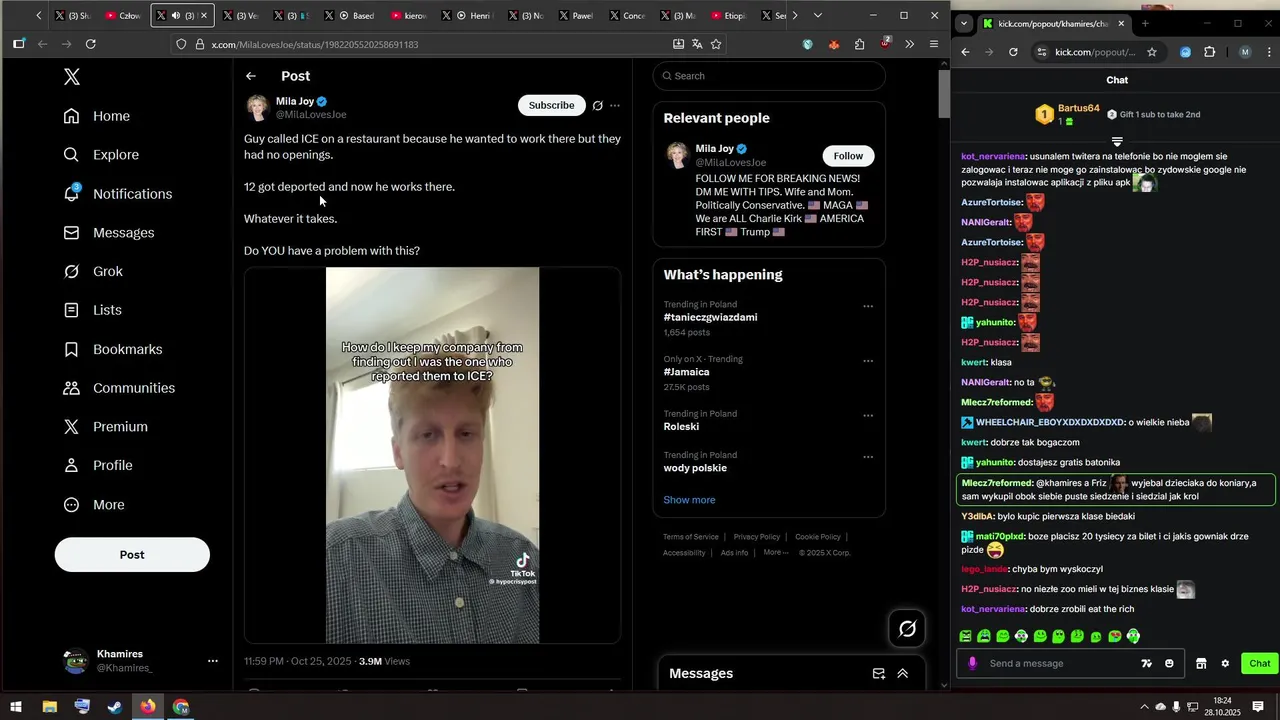Expand the Messages drawer
Screen dimensions: 1280x720
(x=902, y=674)
